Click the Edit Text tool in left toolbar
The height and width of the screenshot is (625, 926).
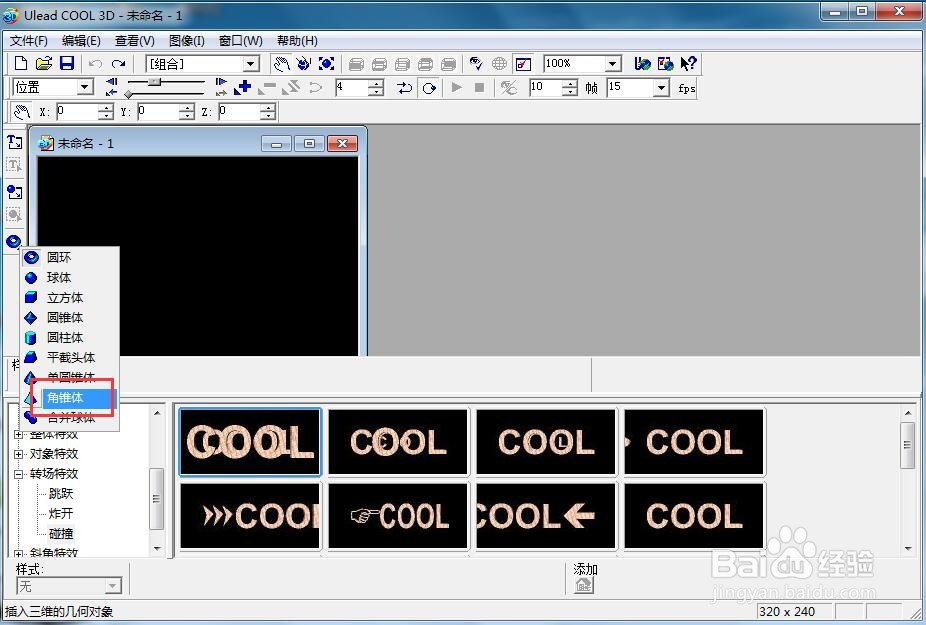click(14, 165)
